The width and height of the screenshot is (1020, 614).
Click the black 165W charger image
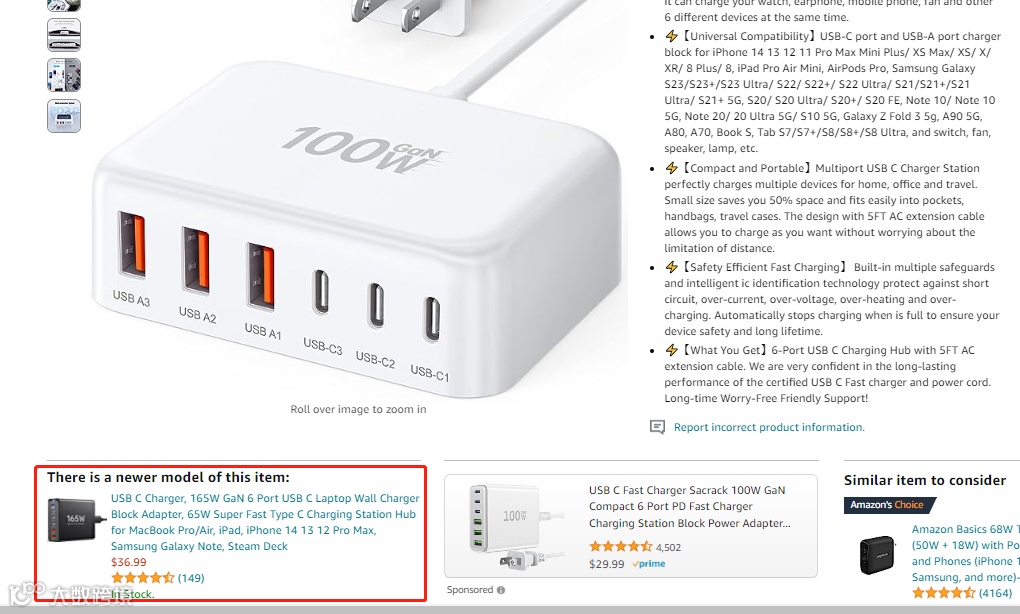click(x=76, y=520)
